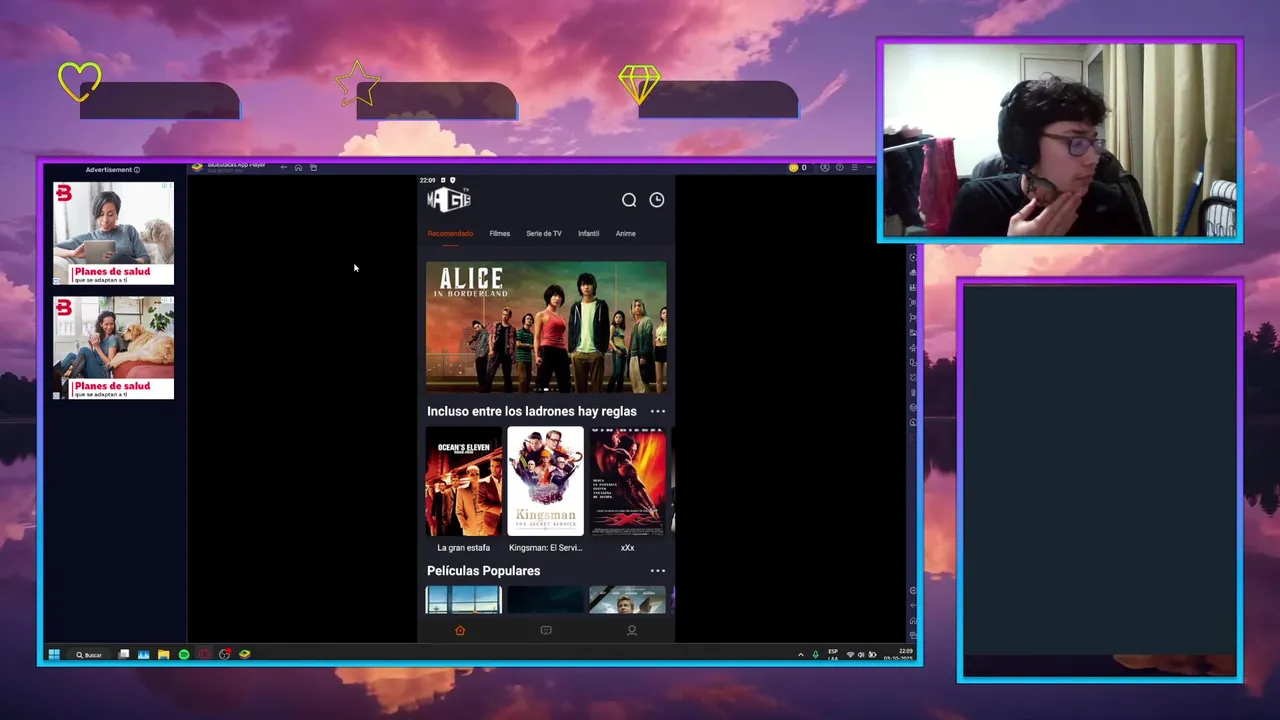This screenshot has height=720, width=1280.
Task: Open the first 'Planes de salud' ad
Action: pos(113,233)
